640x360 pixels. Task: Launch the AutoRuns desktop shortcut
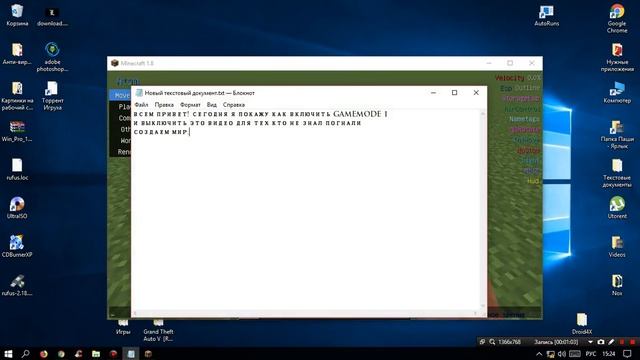click(547, 16)
